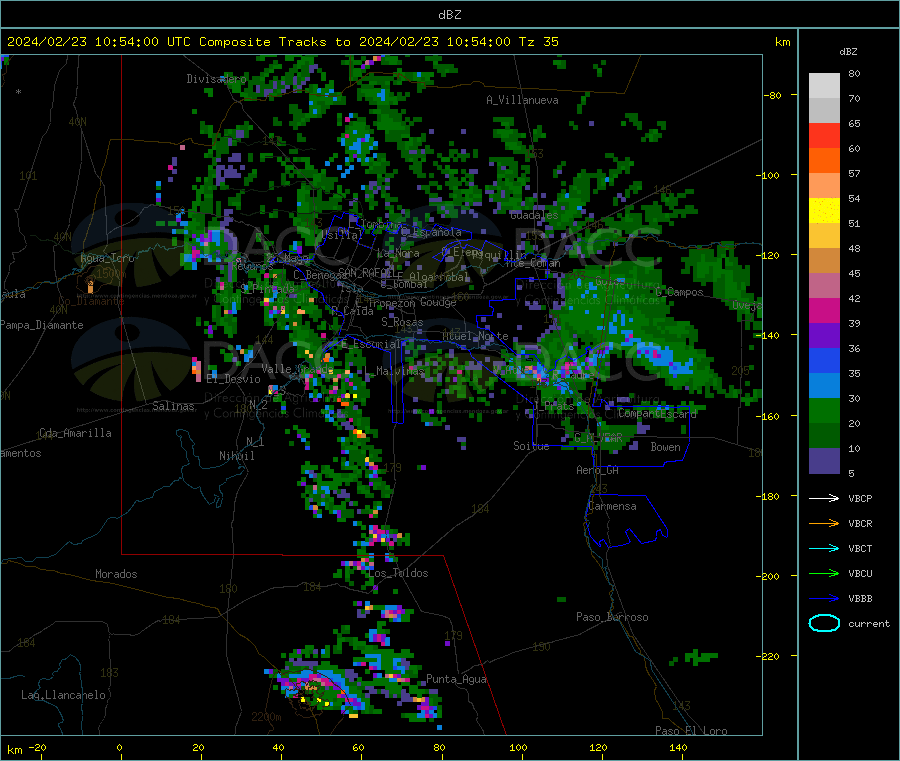Click the 100 tick on horizontal km axis

pos(518,747)
